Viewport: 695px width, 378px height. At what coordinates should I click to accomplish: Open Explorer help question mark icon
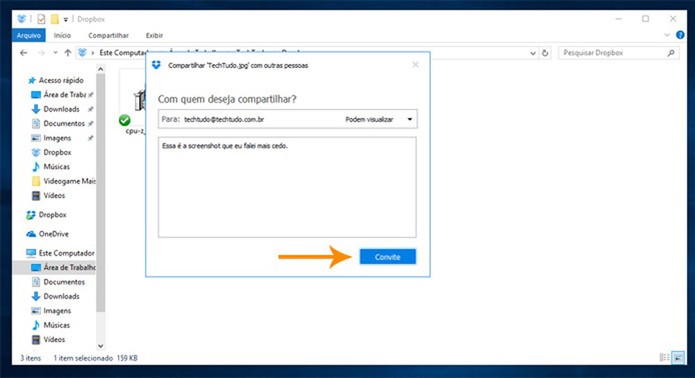(680, 35)
